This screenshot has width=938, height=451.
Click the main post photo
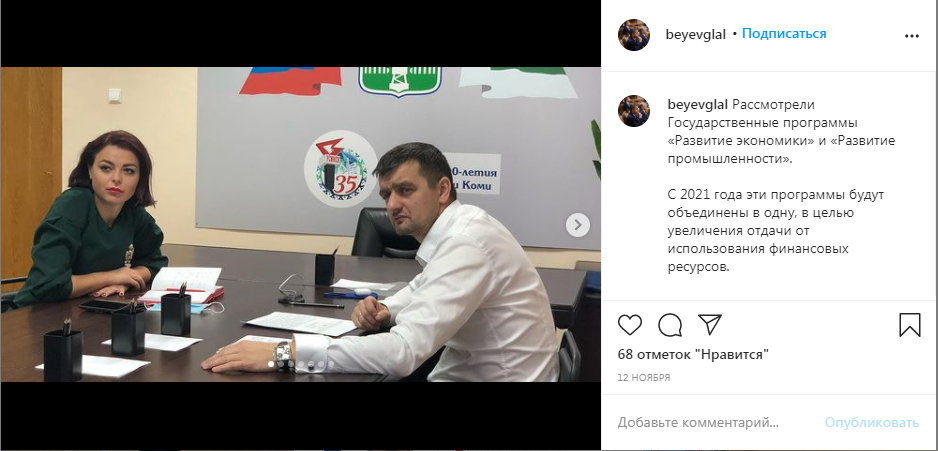tap(300, 224)
